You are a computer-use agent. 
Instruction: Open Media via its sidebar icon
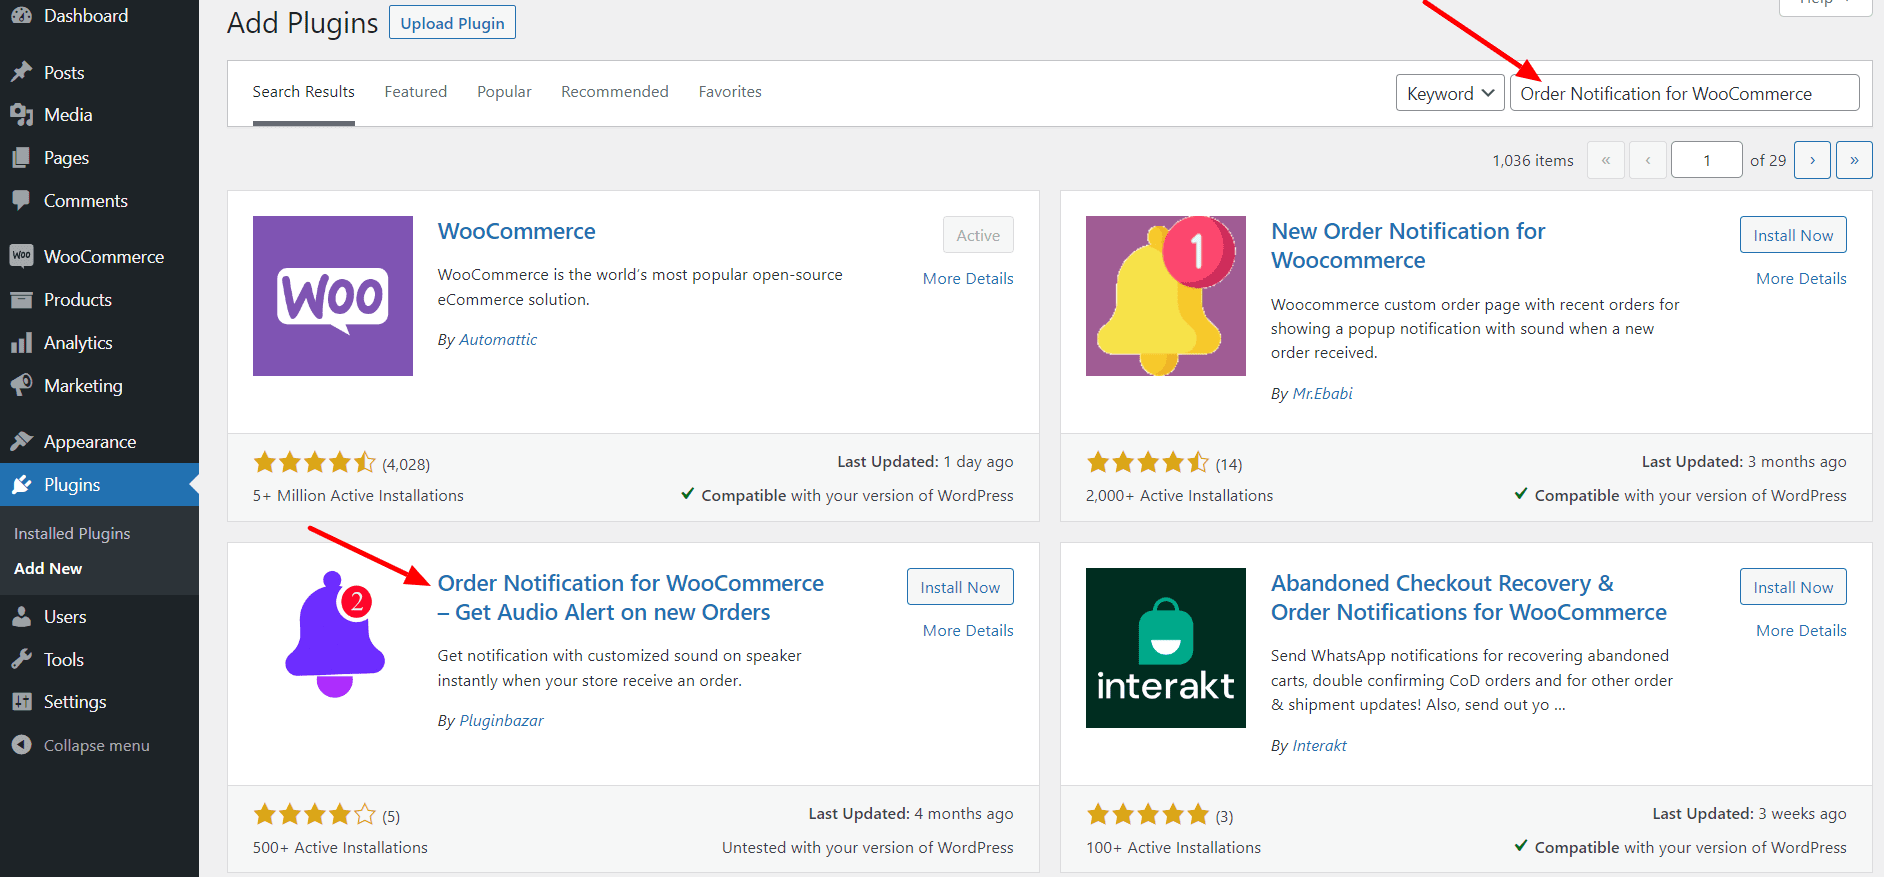coord(21,115)
